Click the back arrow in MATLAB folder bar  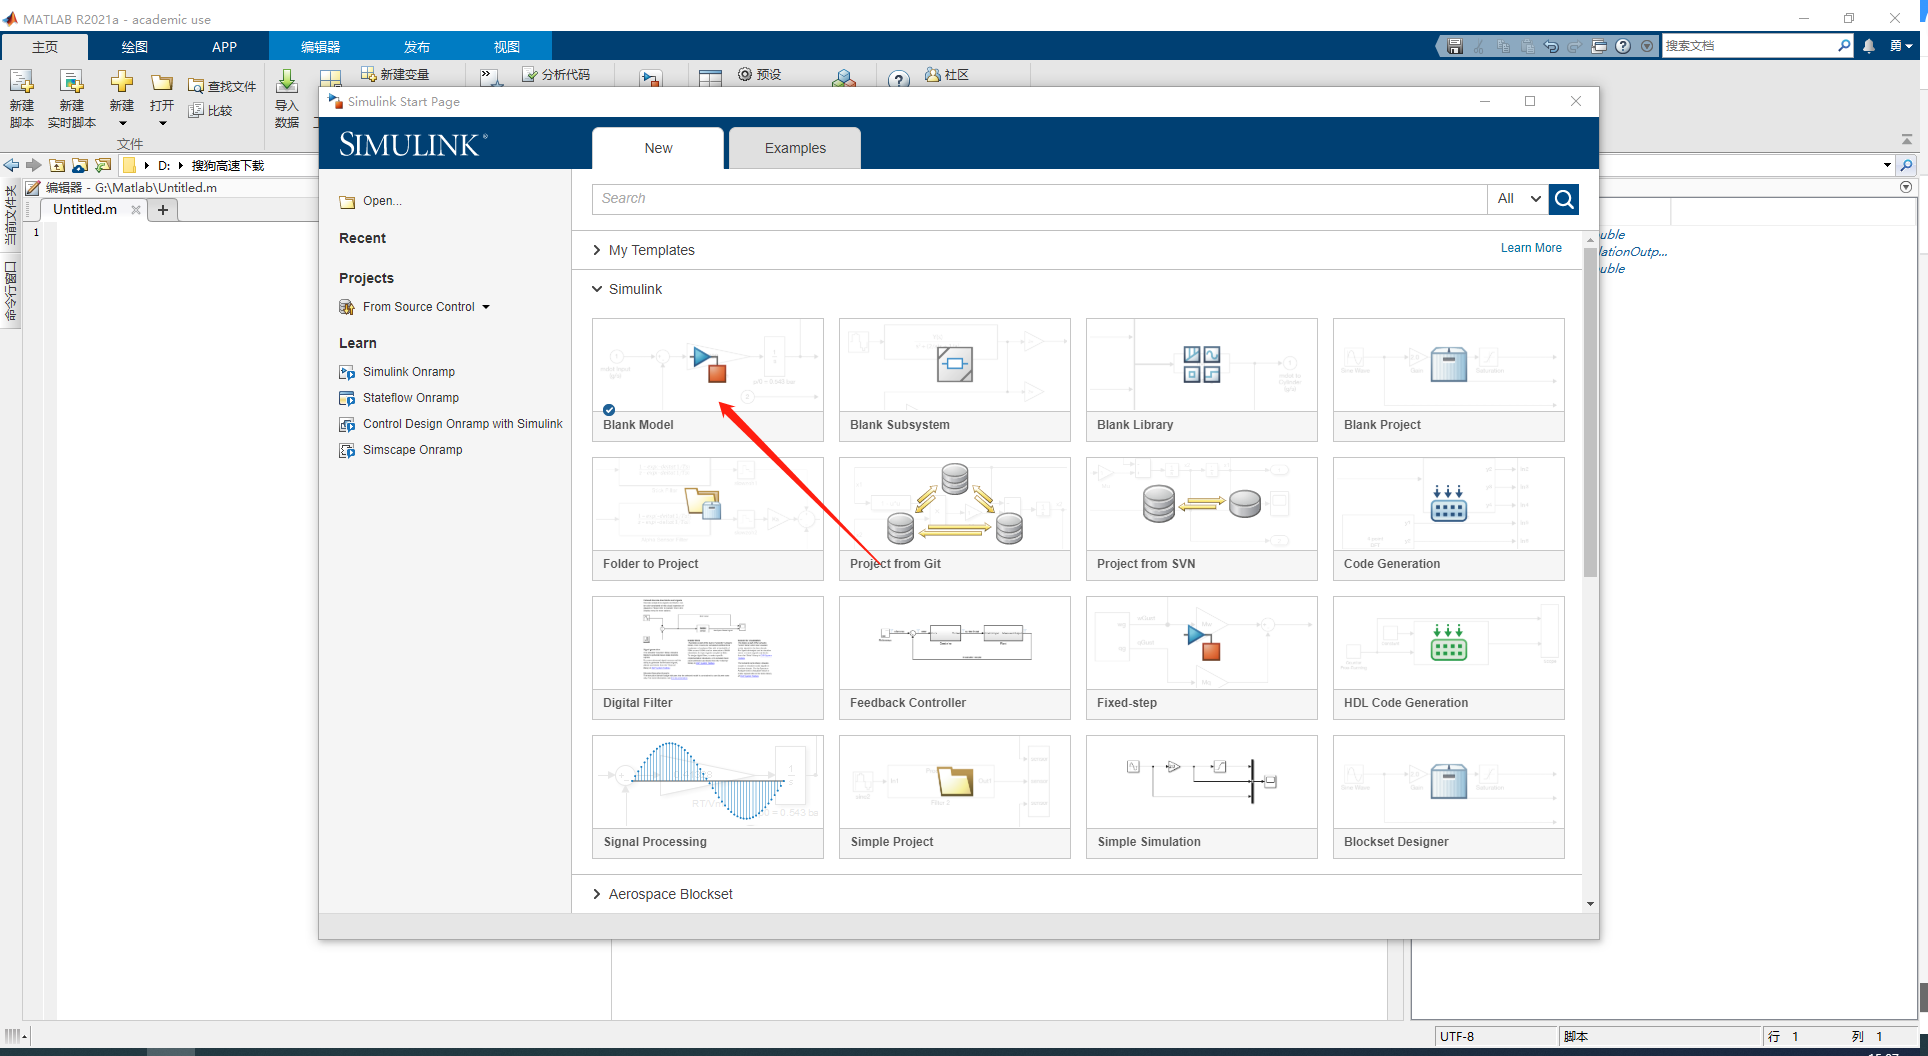pos(11,165)
